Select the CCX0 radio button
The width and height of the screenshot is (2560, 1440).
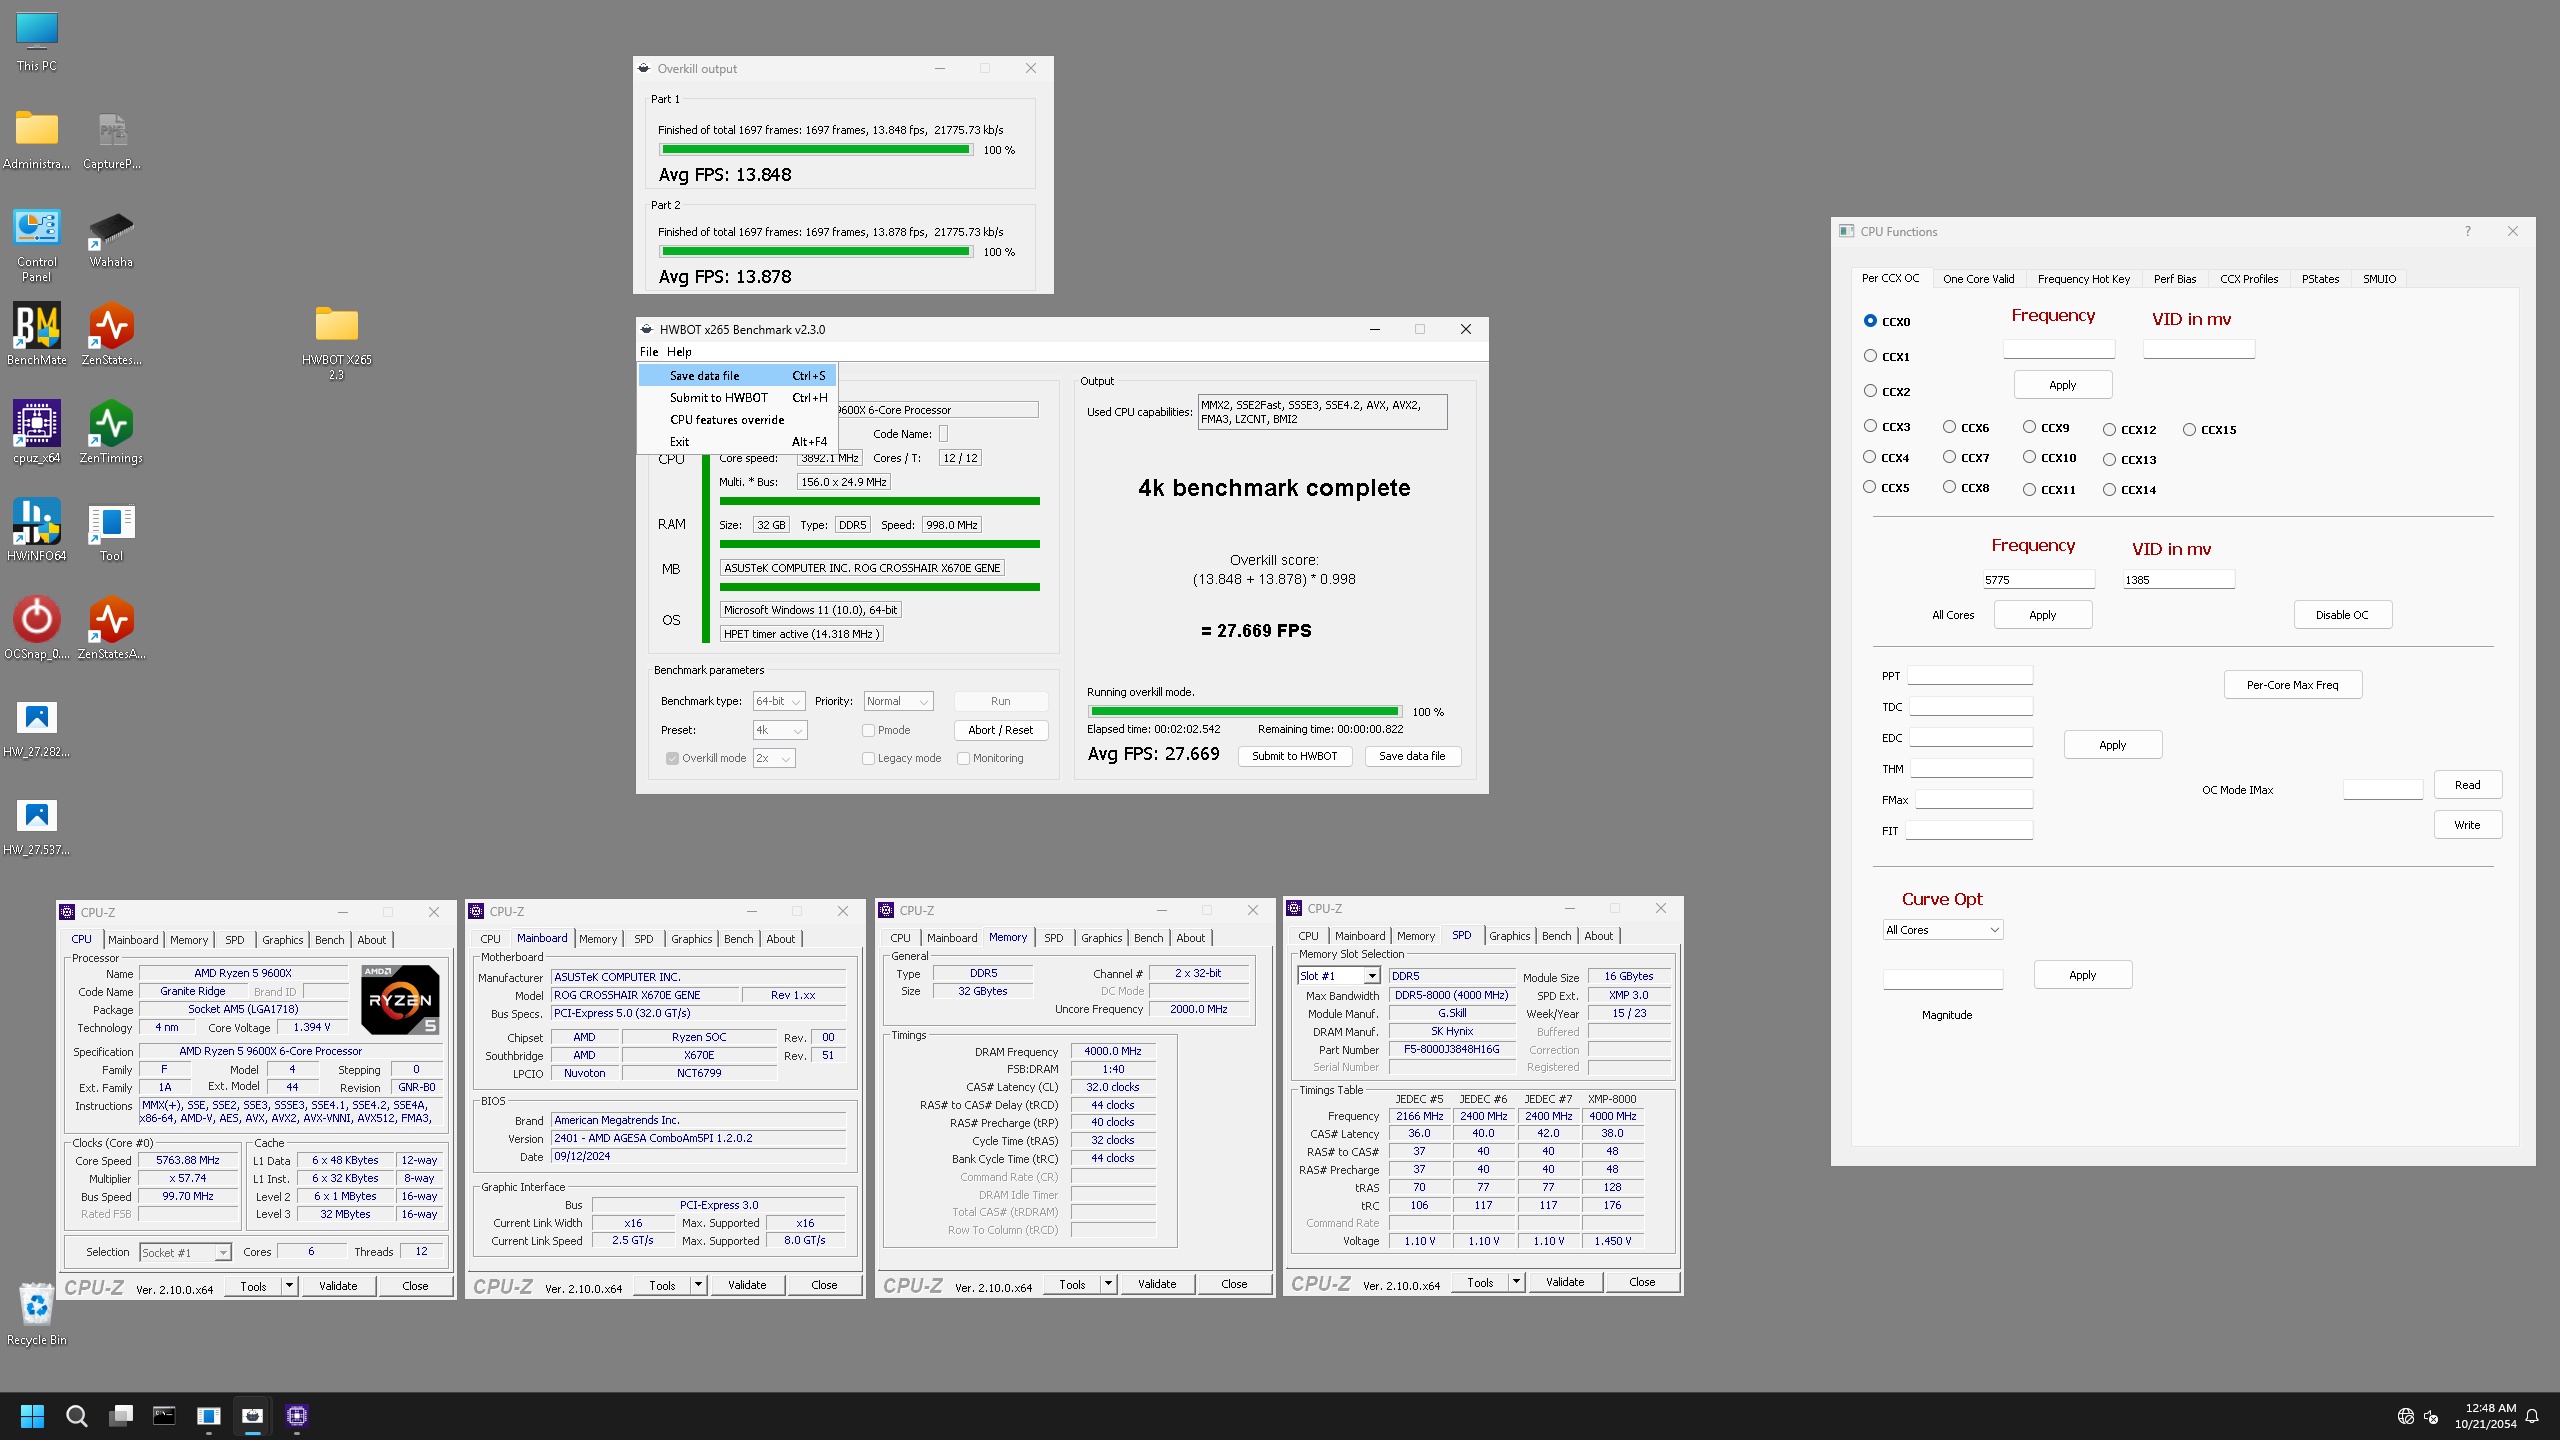(x=1870, y=321)
